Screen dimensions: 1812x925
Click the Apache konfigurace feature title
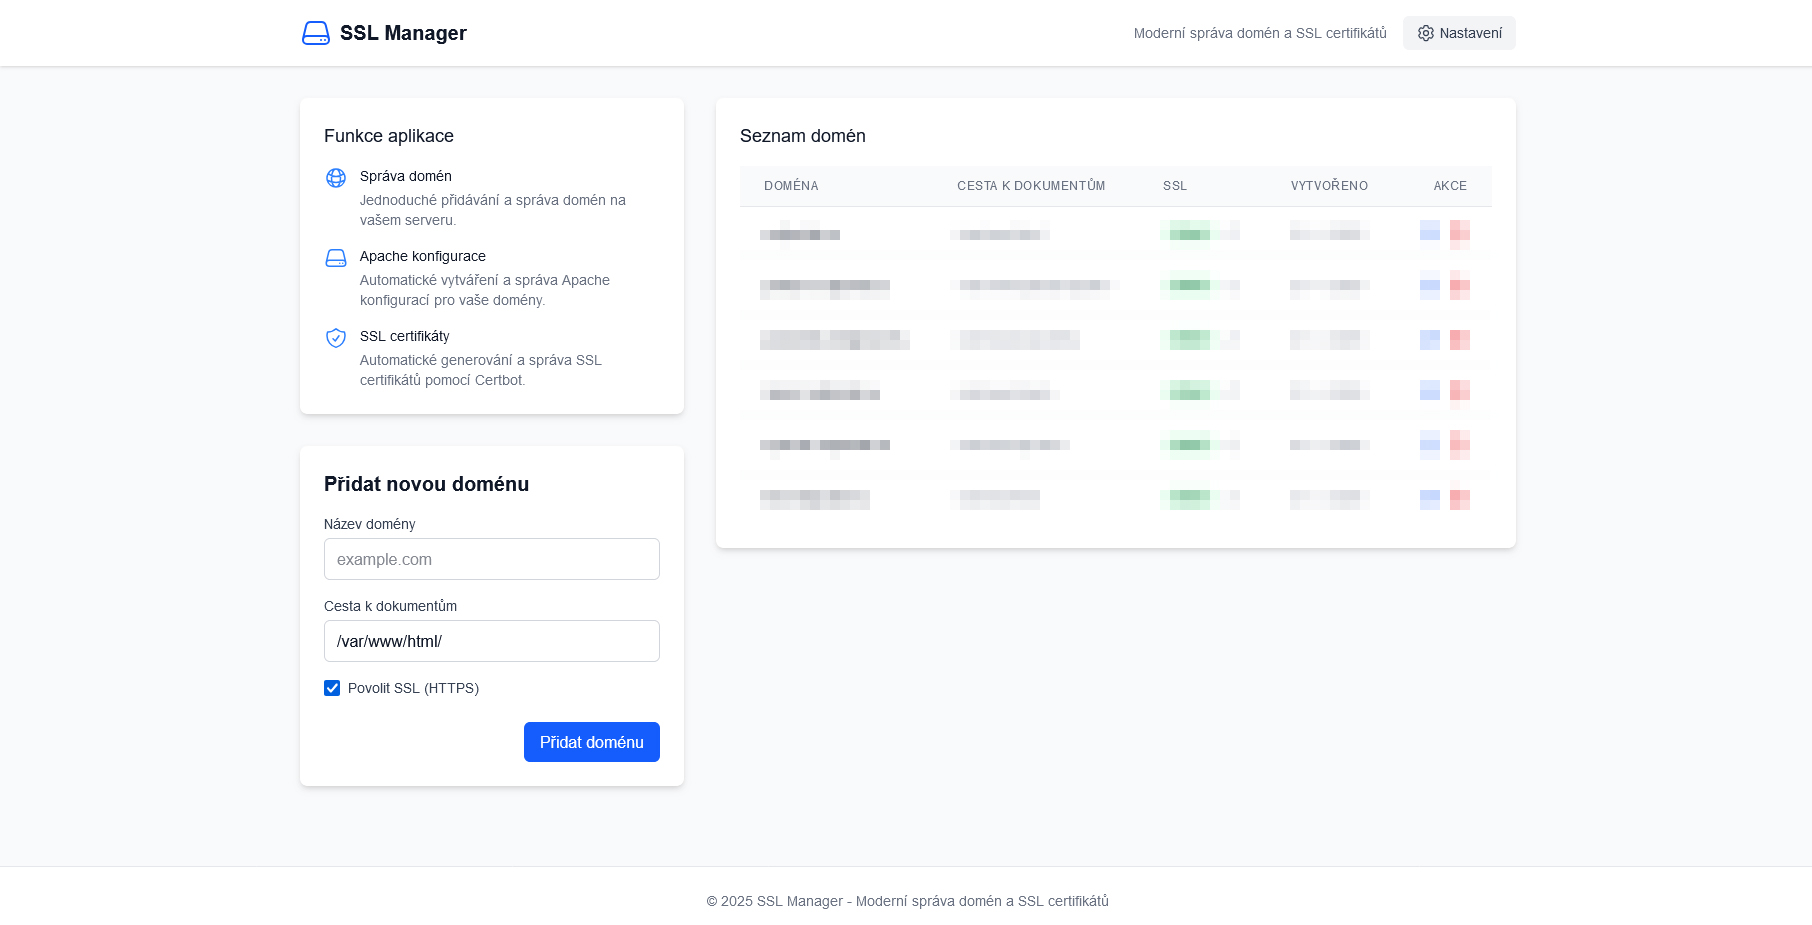tap(423, 256)
